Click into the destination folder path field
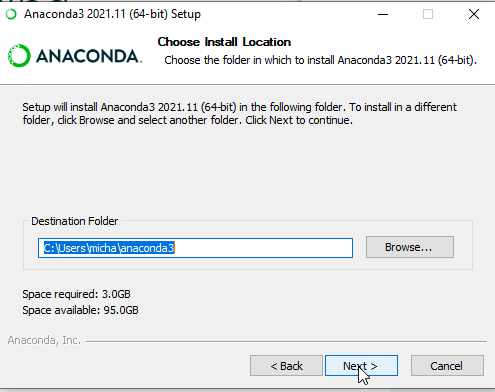Screen dimensions: 495x392 pyautogui.click(x=195, y=248)
